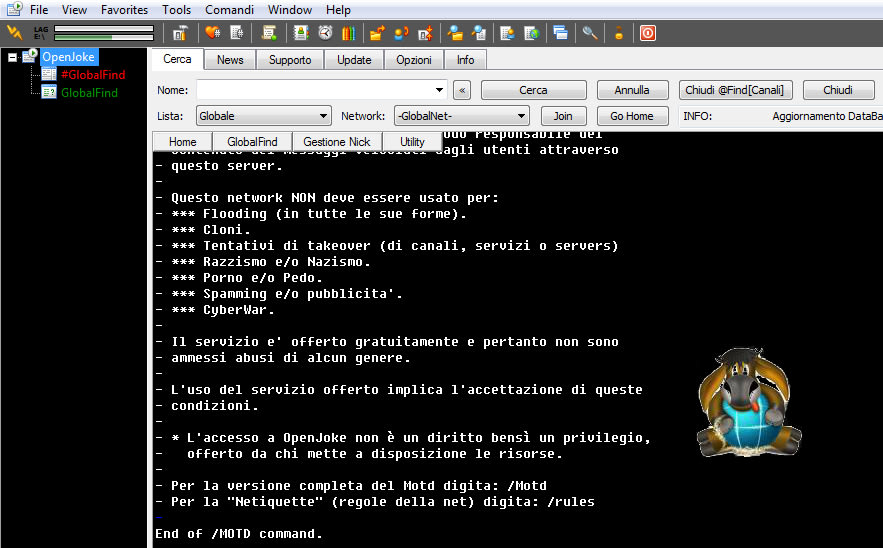Open the Nome combo box dropdown arrow
This screenshot has height=548, width=883.
click(x=439, y=90)
